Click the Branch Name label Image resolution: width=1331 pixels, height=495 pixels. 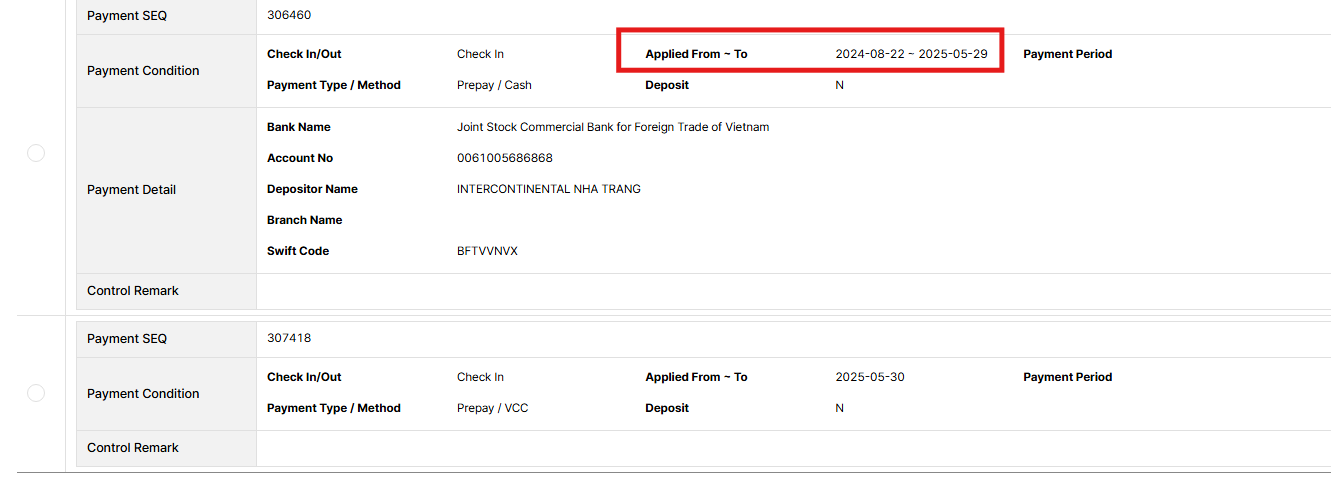304,220
